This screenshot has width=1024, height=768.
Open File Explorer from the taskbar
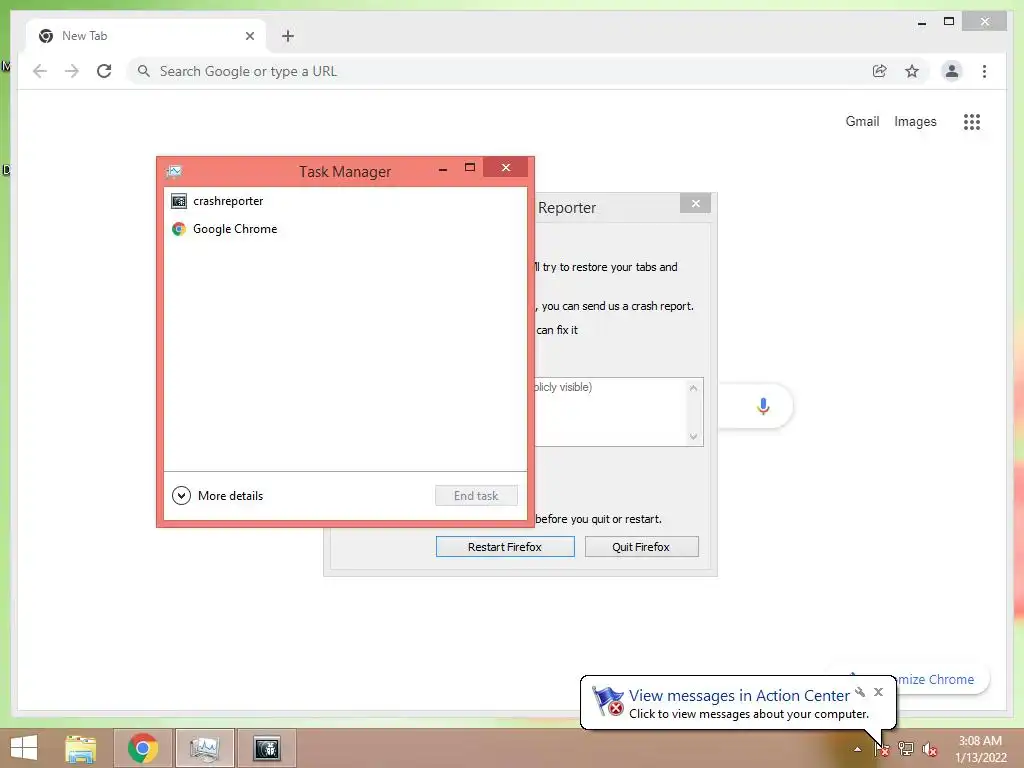click(80, 748)
